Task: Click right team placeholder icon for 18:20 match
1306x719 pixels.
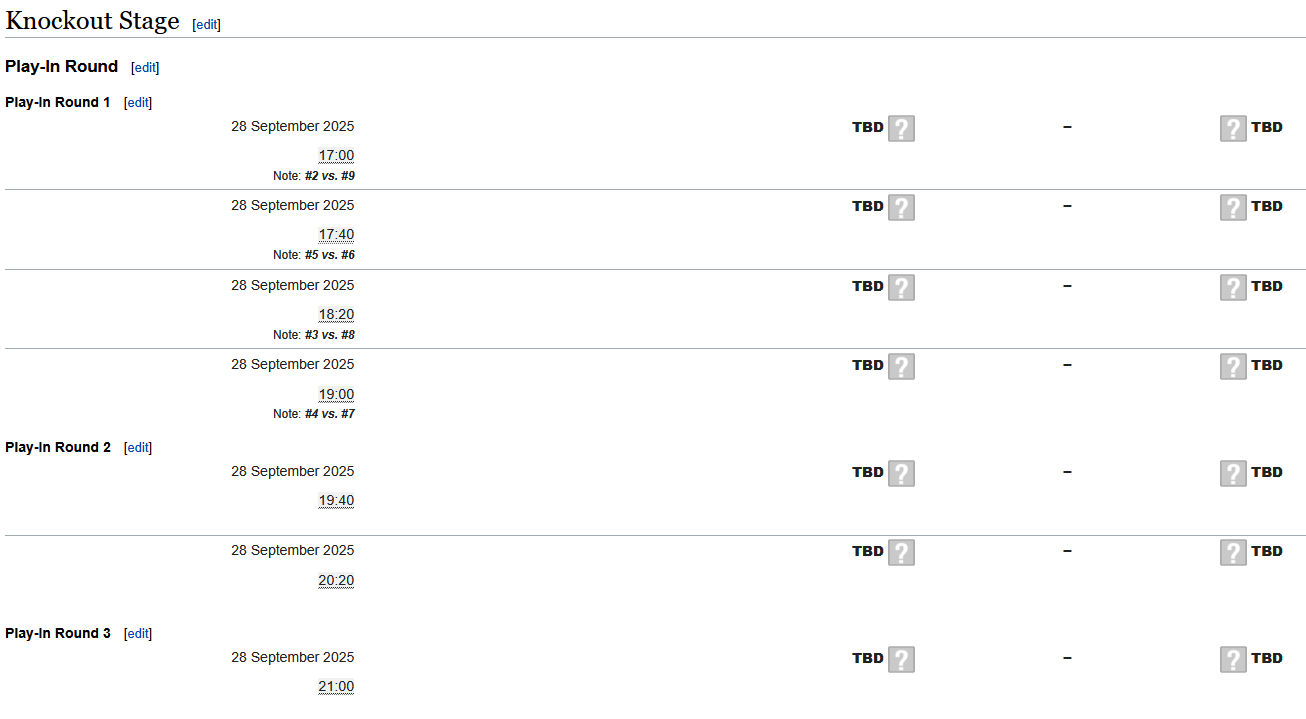Action: point(1233,287)
